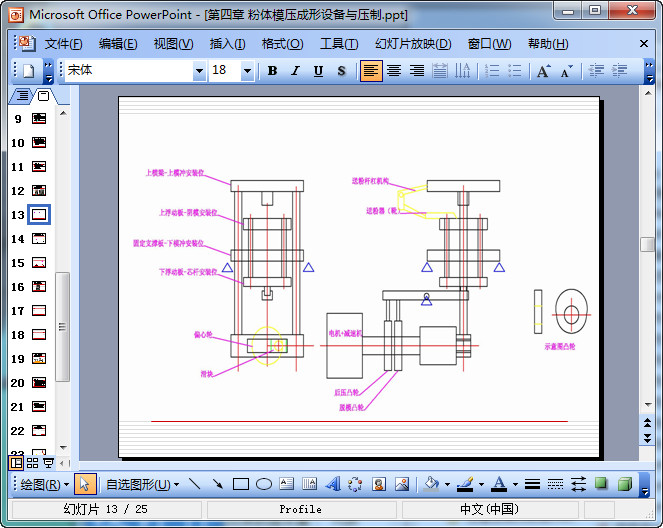663x528 pixels.
Task: Apply the font color swatch
Action: coord(499,484)
